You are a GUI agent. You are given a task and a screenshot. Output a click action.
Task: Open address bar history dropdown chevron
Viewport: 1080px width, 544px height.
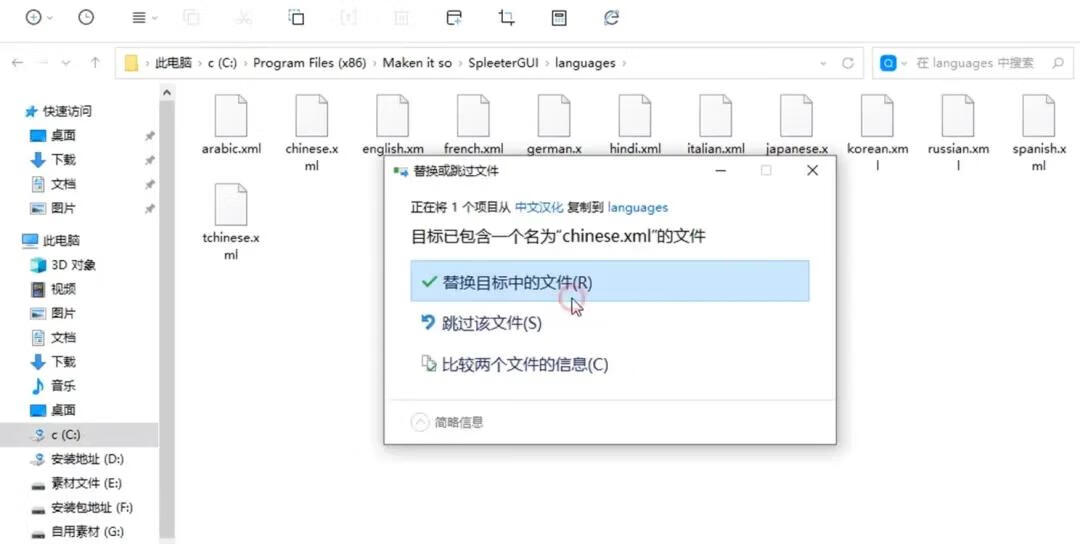tap(823, 63)
